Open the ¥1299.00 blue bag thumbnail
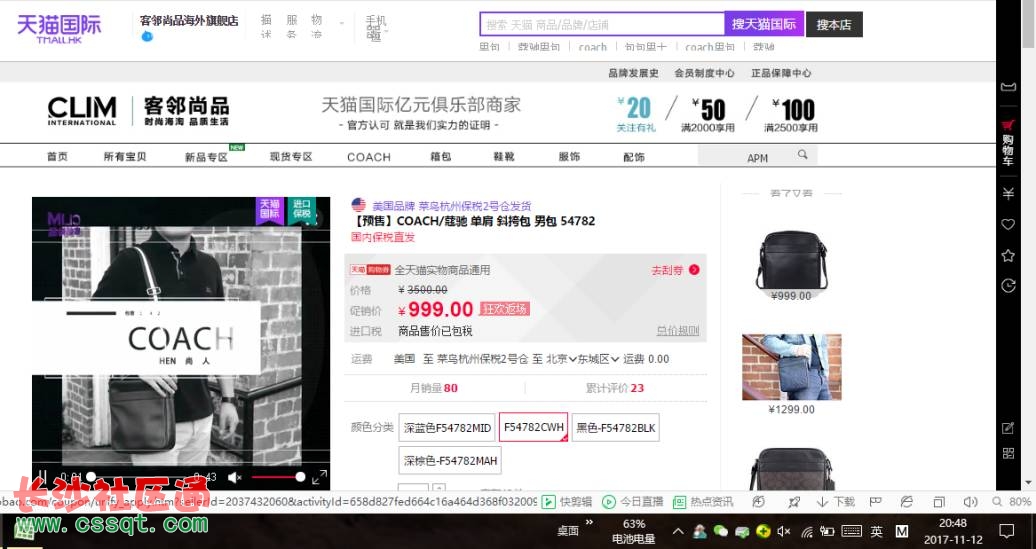This screenshot has height=549, width=1036. pyautogui.click(x=792, y=367)
